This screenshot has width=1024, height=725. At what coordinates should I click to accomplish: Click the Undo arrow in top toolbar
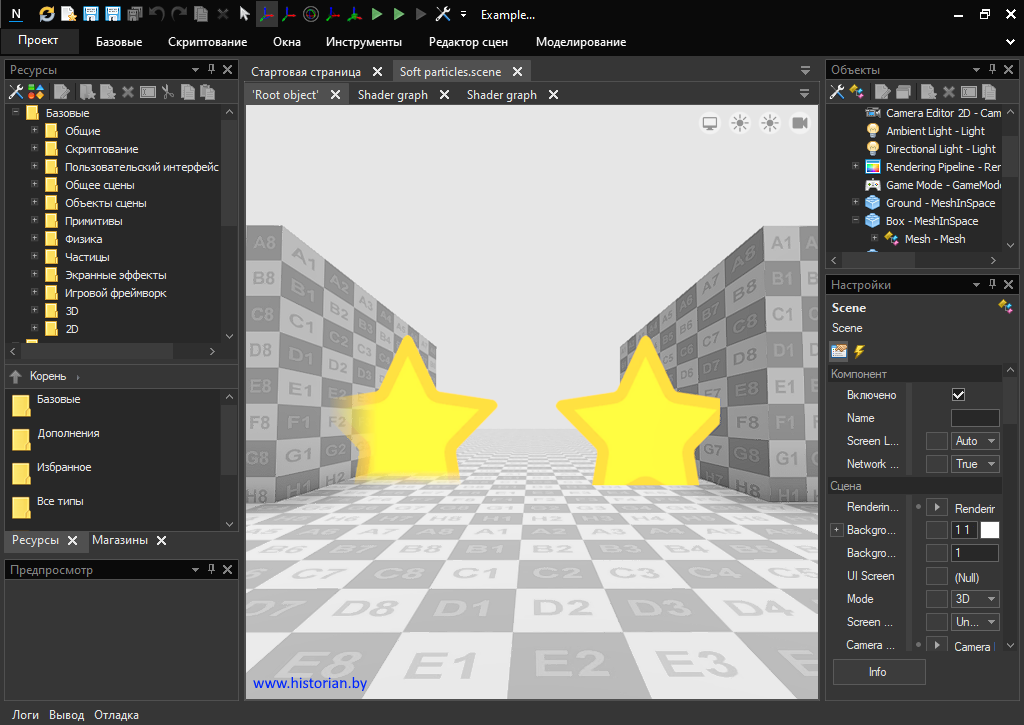[157, 14]
